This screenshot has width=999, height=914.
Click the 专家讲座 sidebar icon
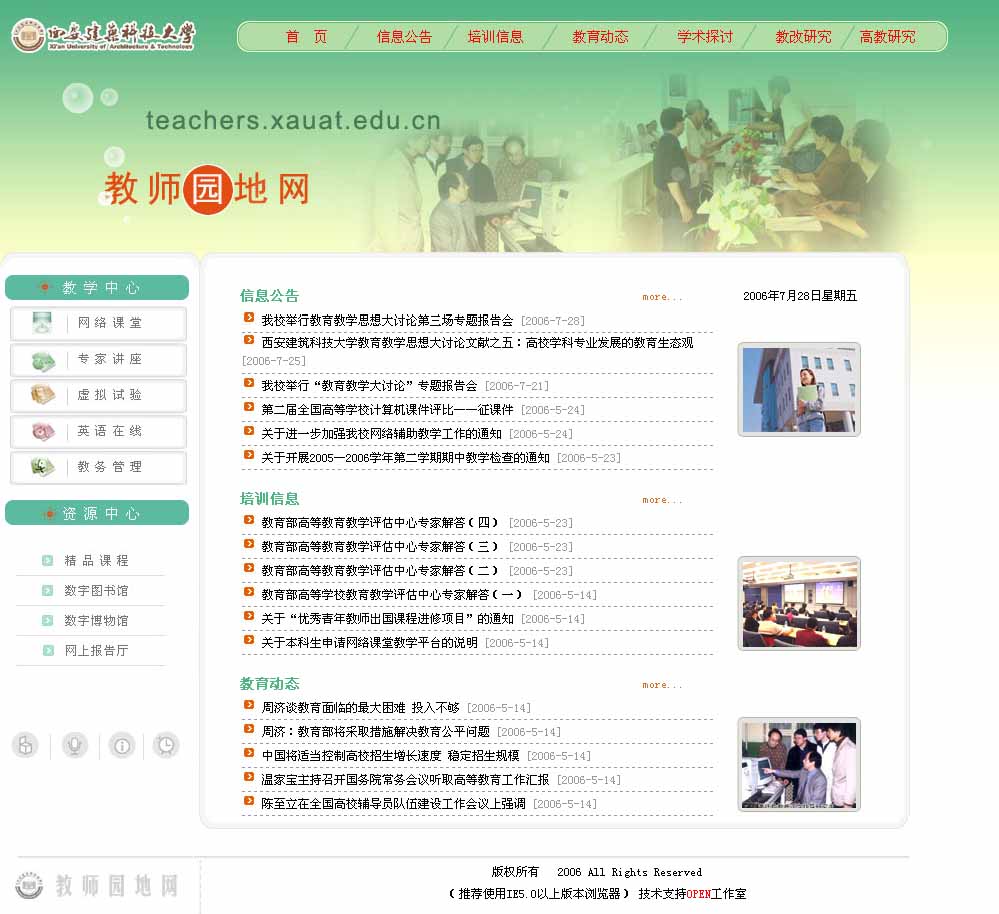(x=42, y=360)
